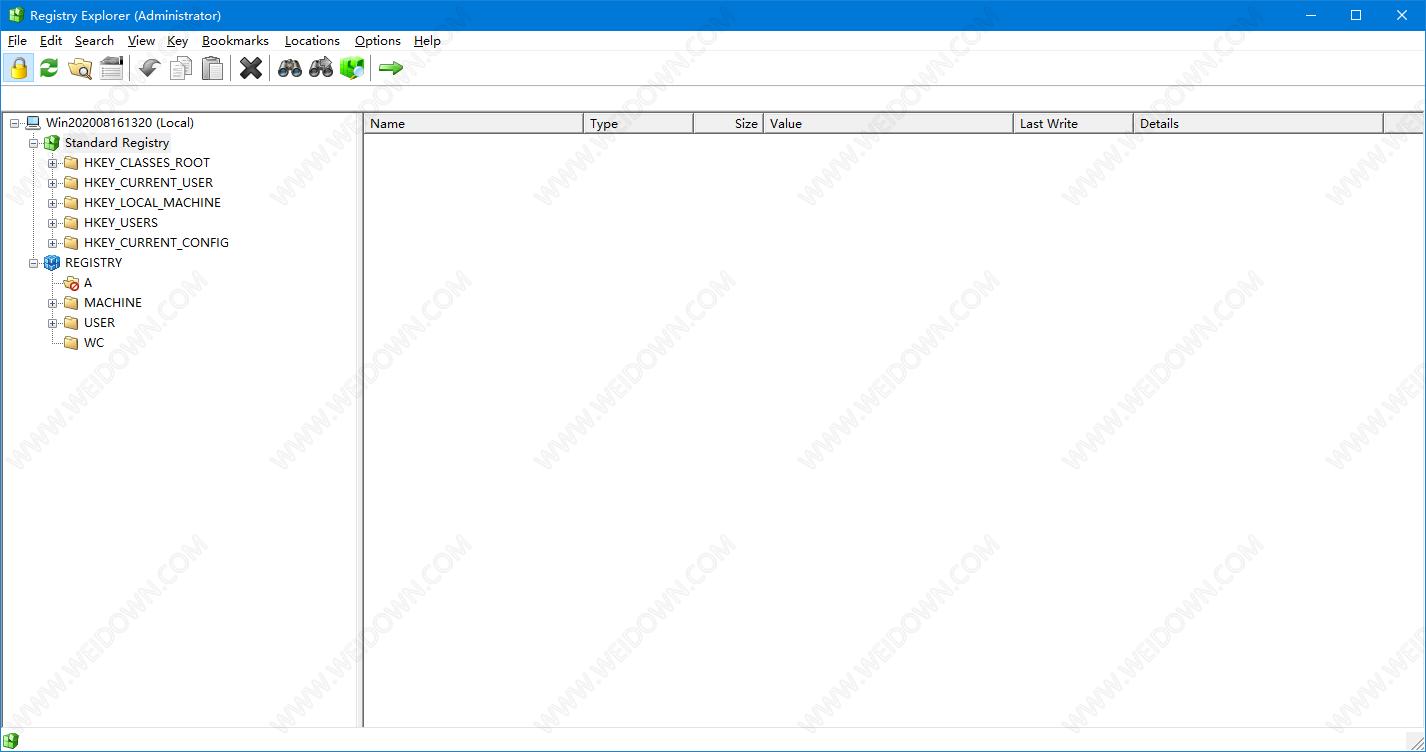
Task: Open the Locations menu
Action: pos(312,41)
